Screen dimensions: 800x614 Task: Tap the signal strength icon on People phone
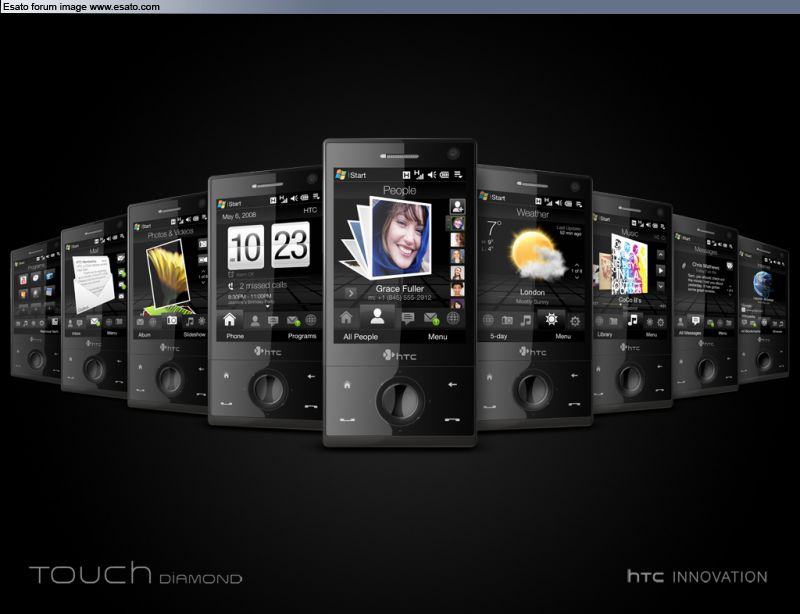tap(418, 174)
